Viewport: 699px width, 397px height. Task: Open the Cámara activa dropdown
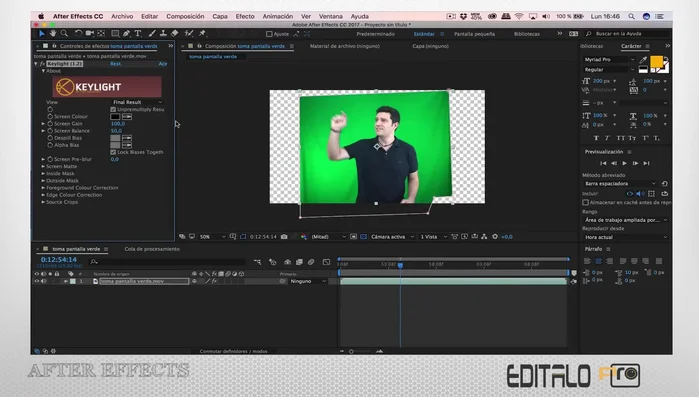click(x=392, y=237)
